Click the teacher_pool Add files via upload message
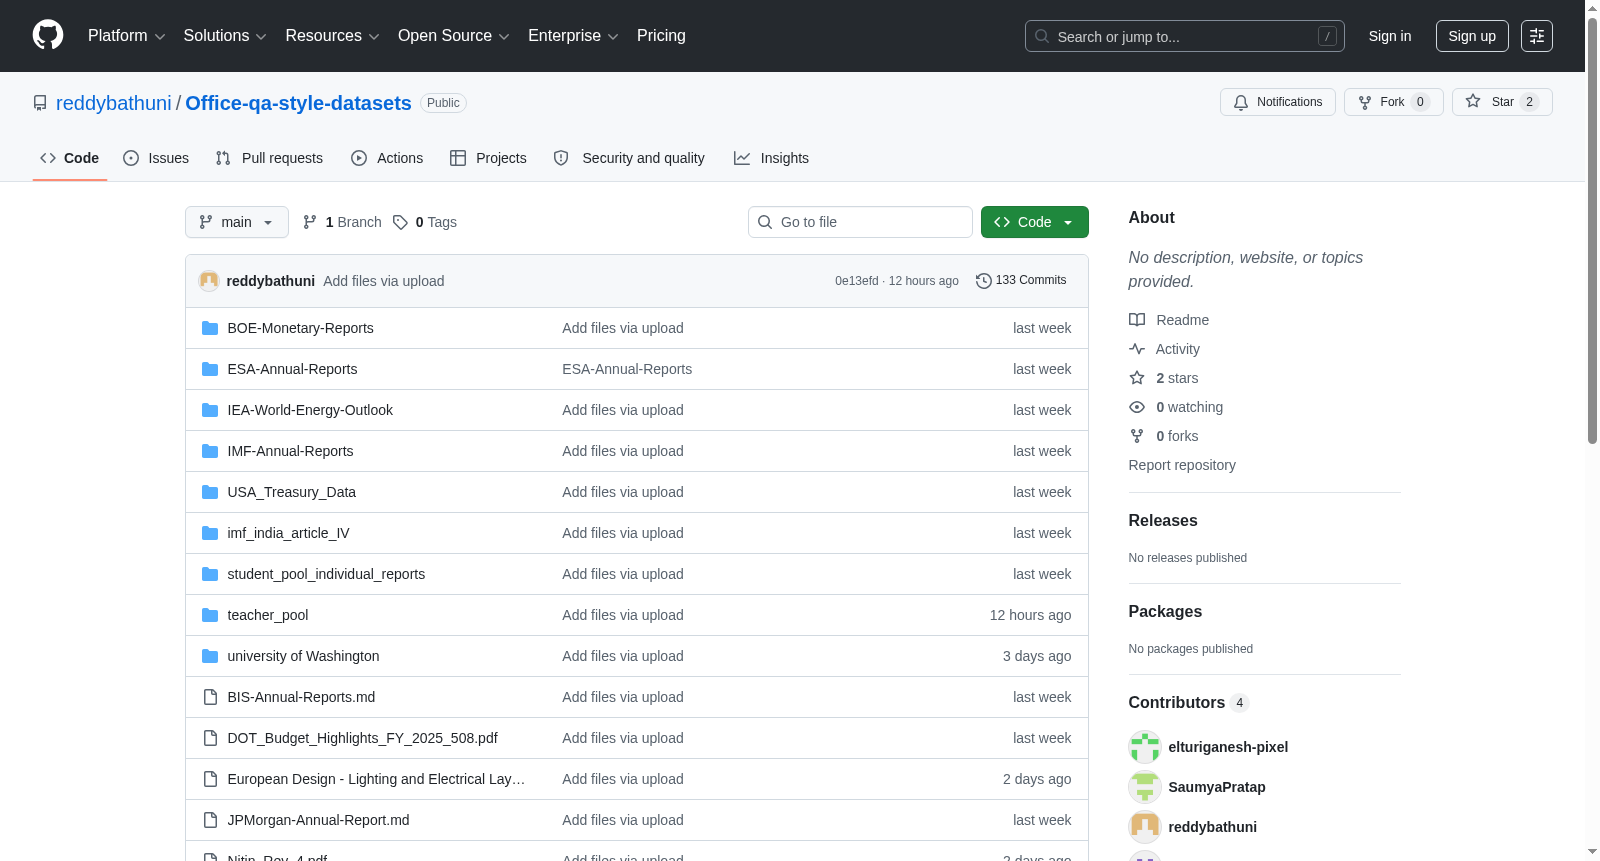 (x=623, y=615)
